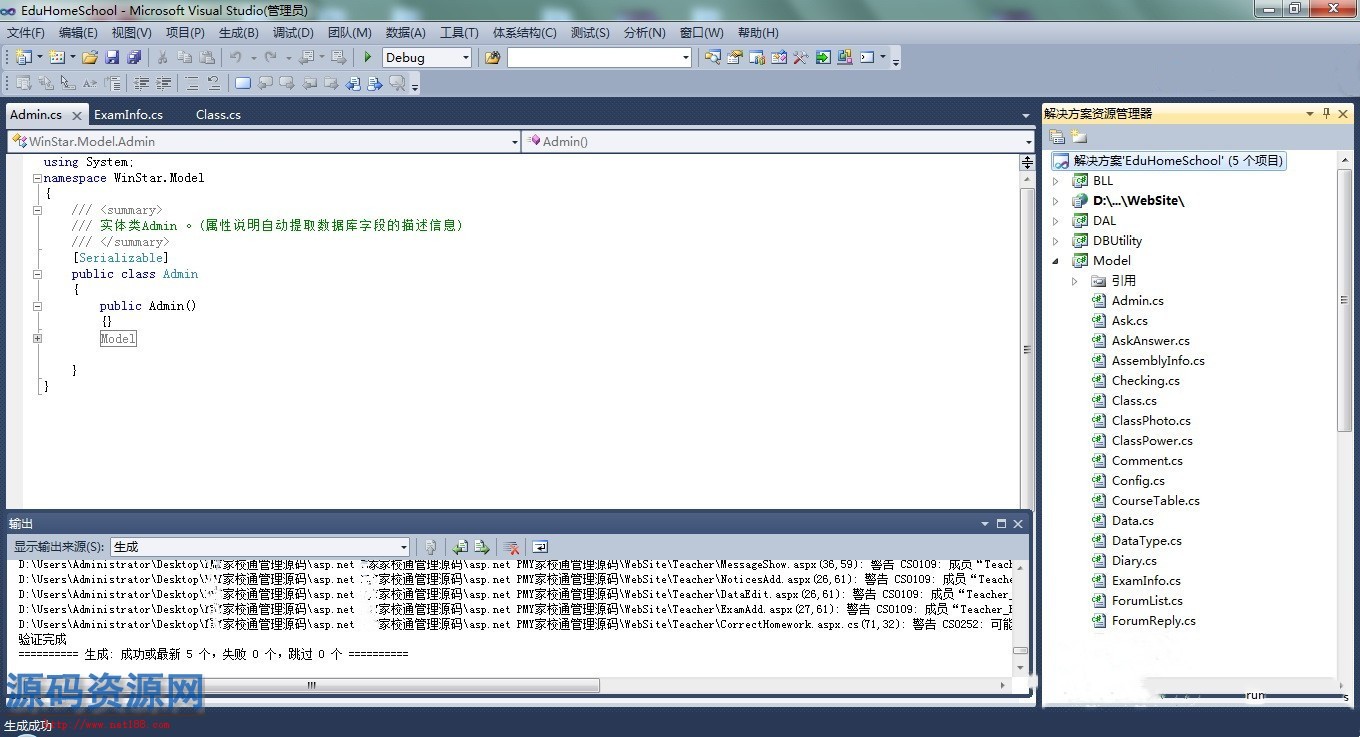Select AskAnswer.cs in Solution Explorer
1360x737 pixels.
[1150, 341]
